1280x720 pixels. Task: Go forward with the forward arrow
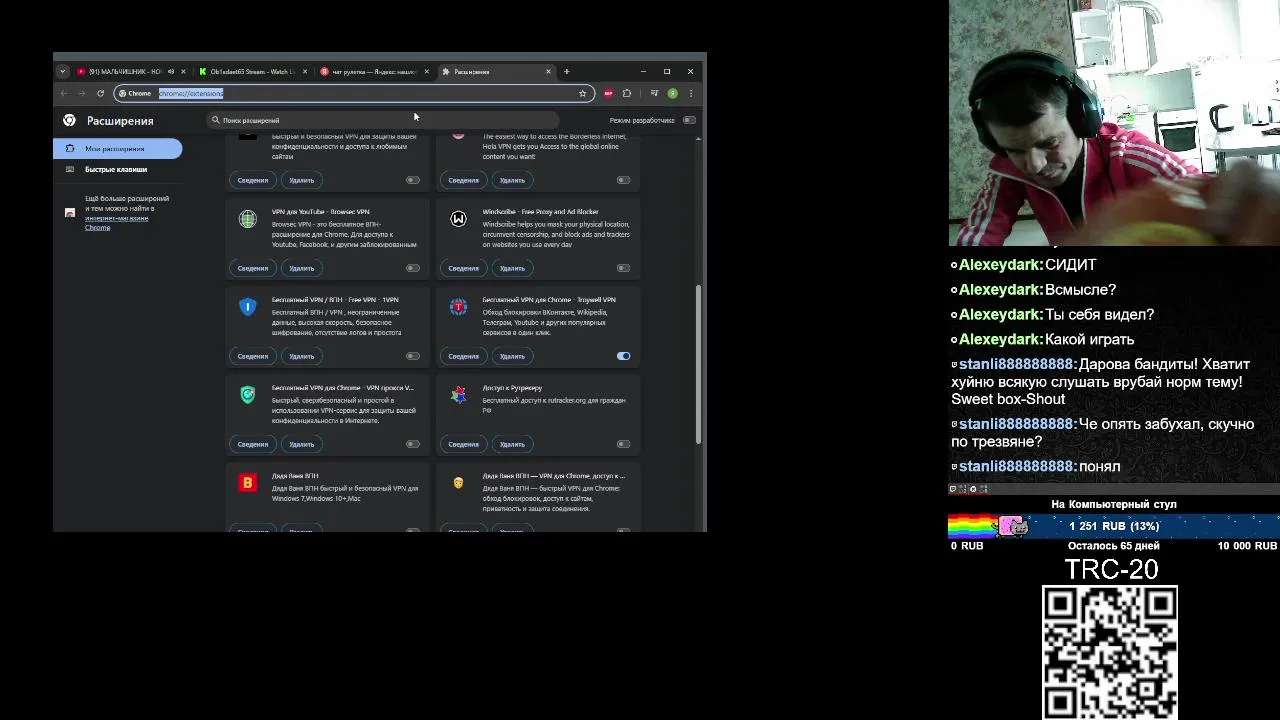82,93
